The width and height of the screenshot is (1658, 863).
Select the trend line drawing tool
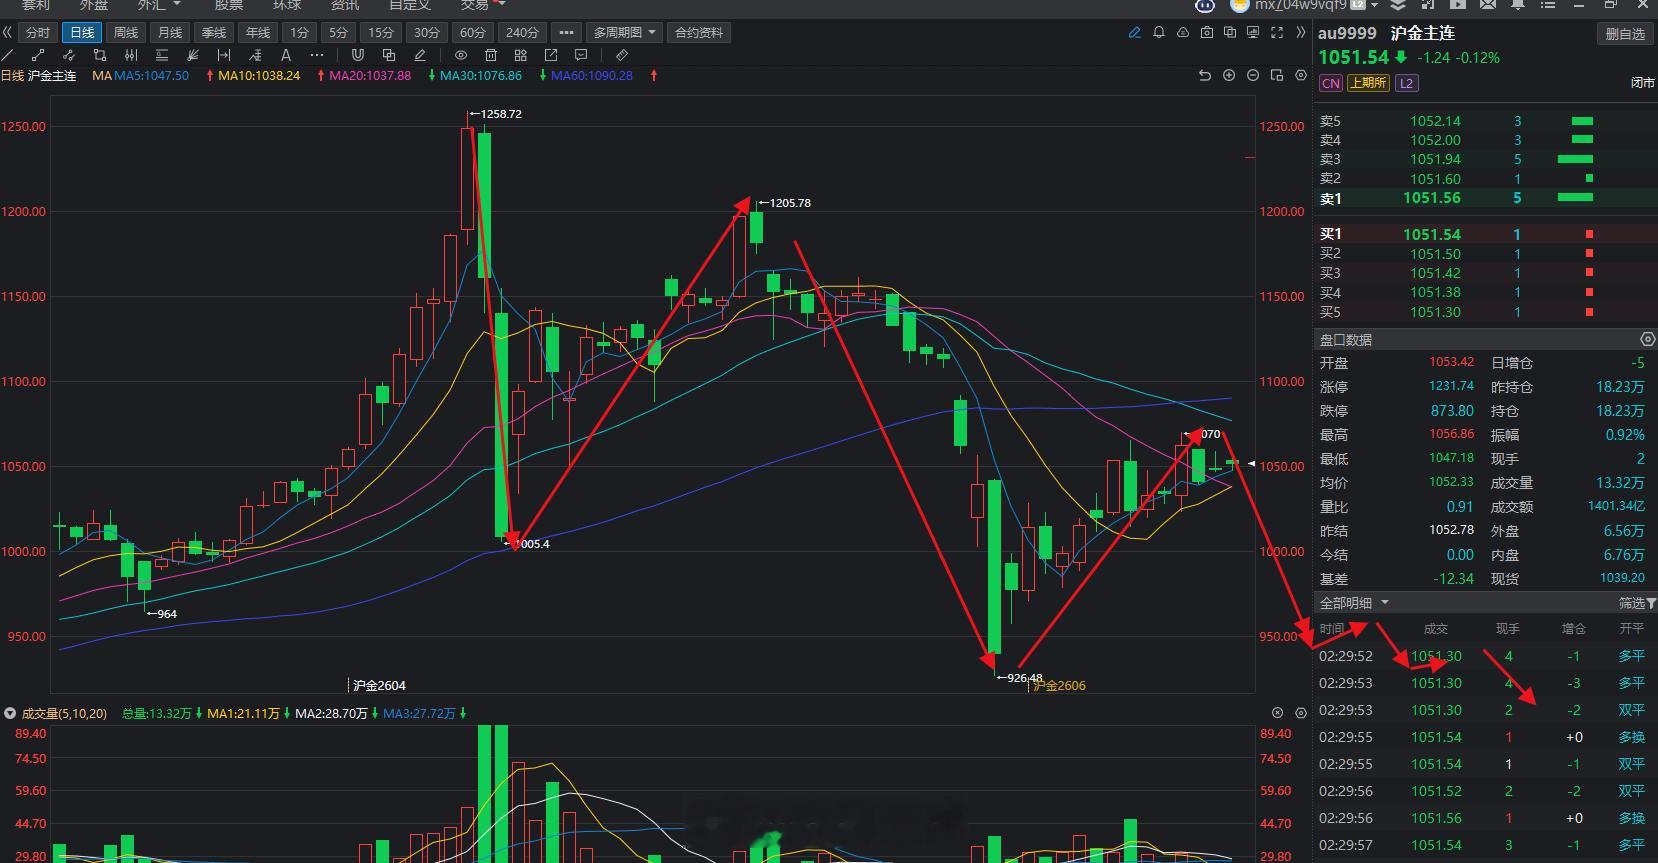(x=8, y=55)
